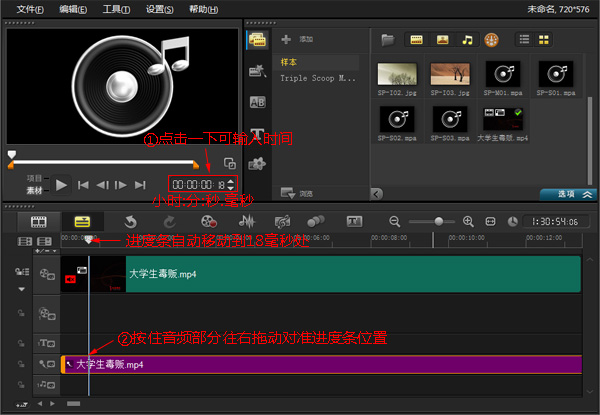Click the undo arrow in timeline toolbar
600x415 pixels.
(x=130, y=221)
